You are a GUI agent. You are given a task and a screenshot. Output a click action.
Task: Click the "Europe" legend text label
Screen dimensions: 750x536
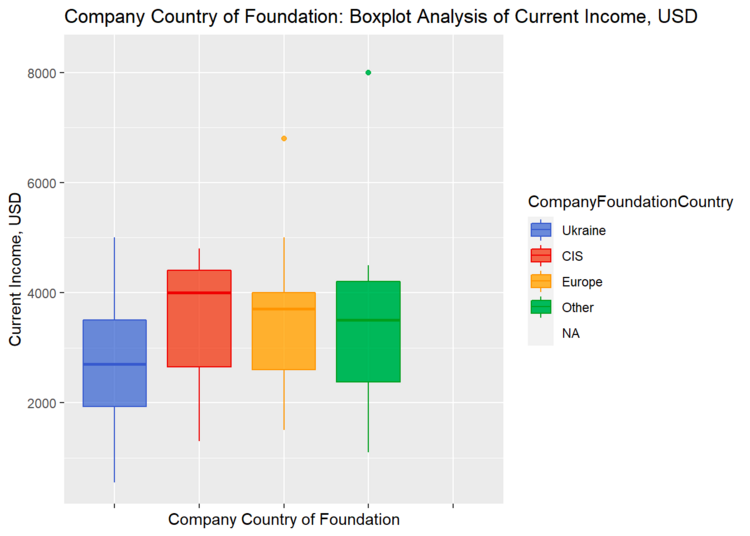[582, 282]
